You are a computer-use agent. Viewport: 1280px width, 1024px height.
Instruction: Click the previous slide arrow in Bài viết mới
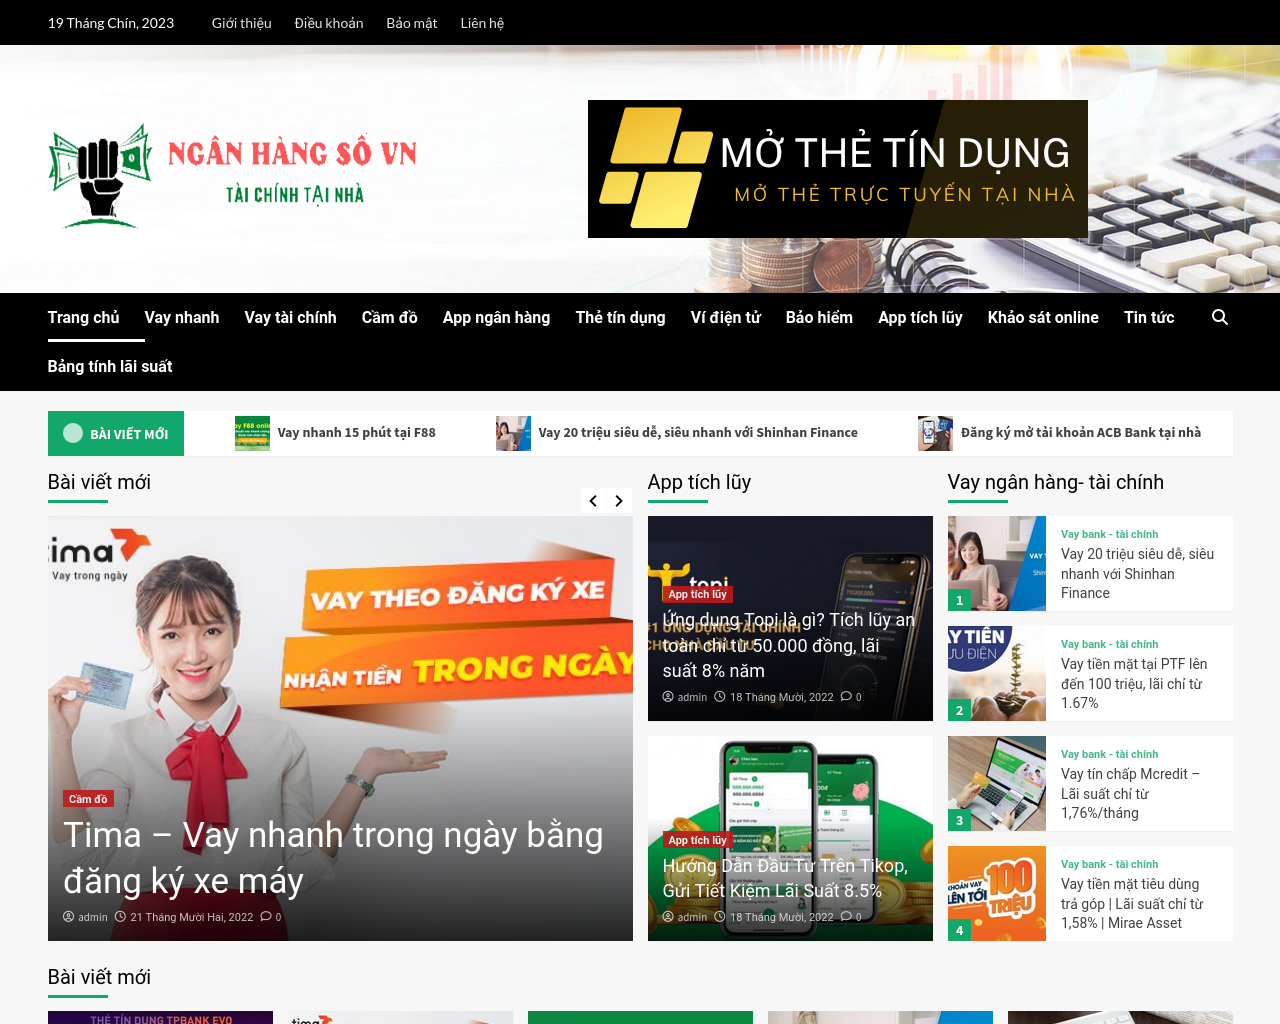[593, 501]
